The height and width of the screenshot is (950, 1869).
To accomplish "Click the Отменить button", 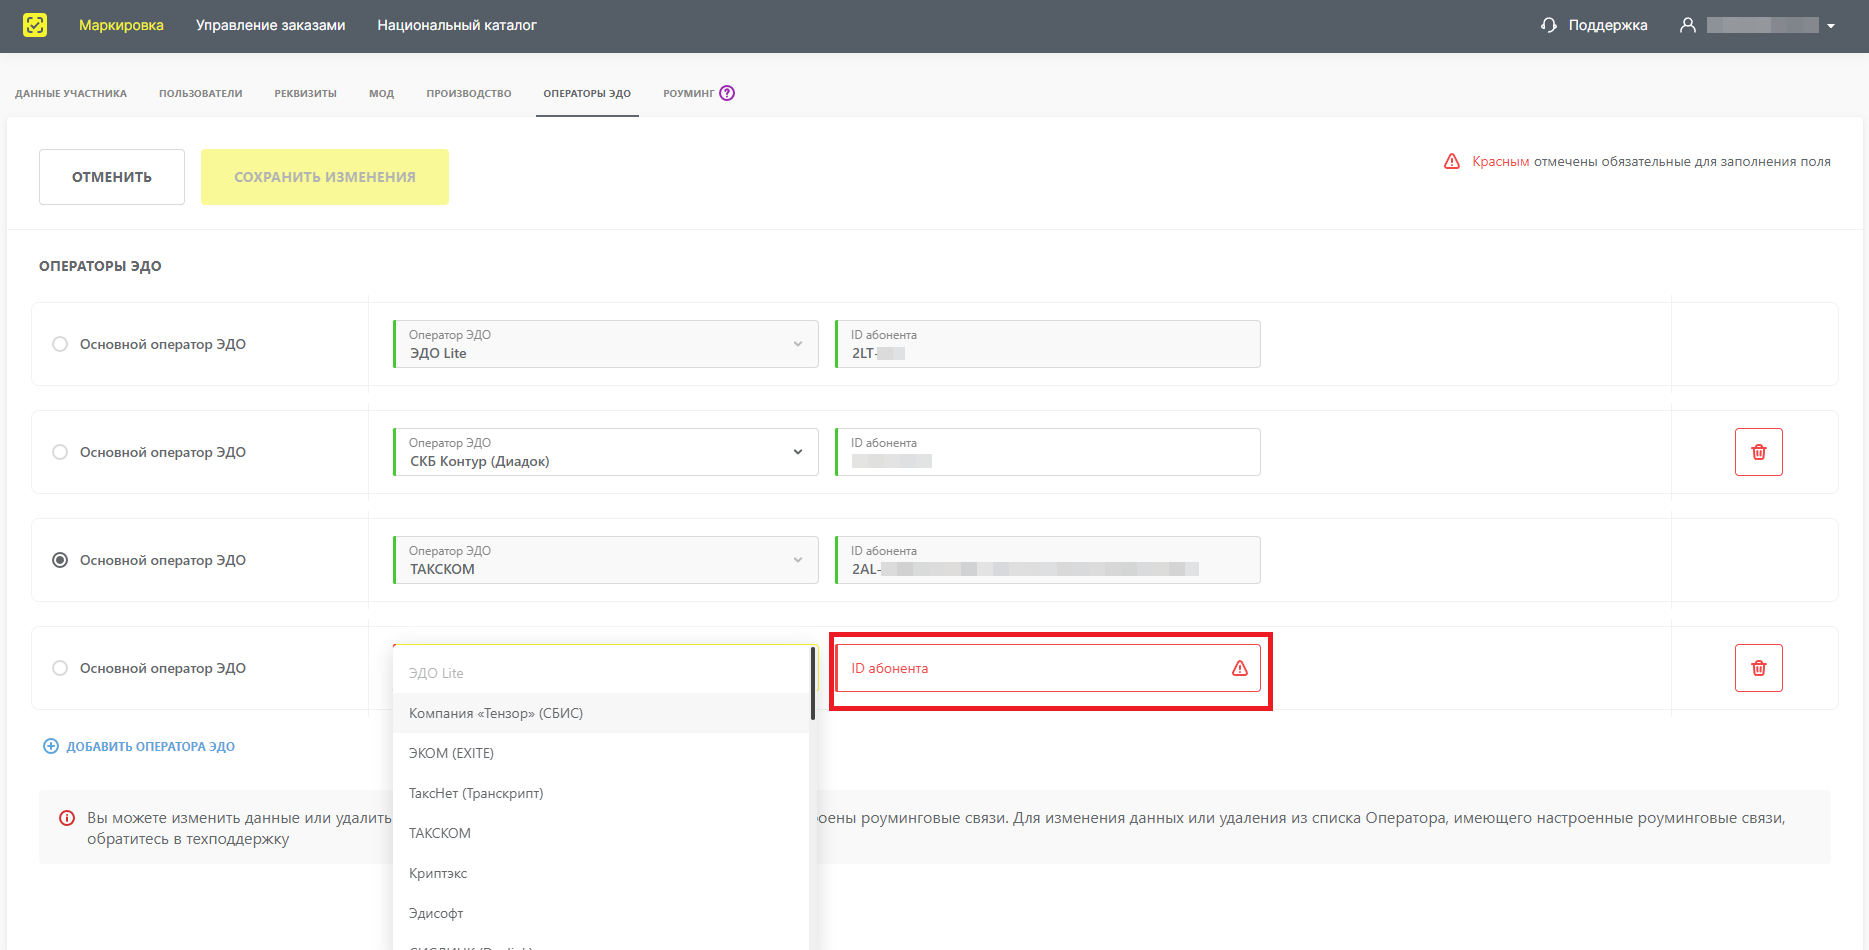I will [x=112, y=177].
